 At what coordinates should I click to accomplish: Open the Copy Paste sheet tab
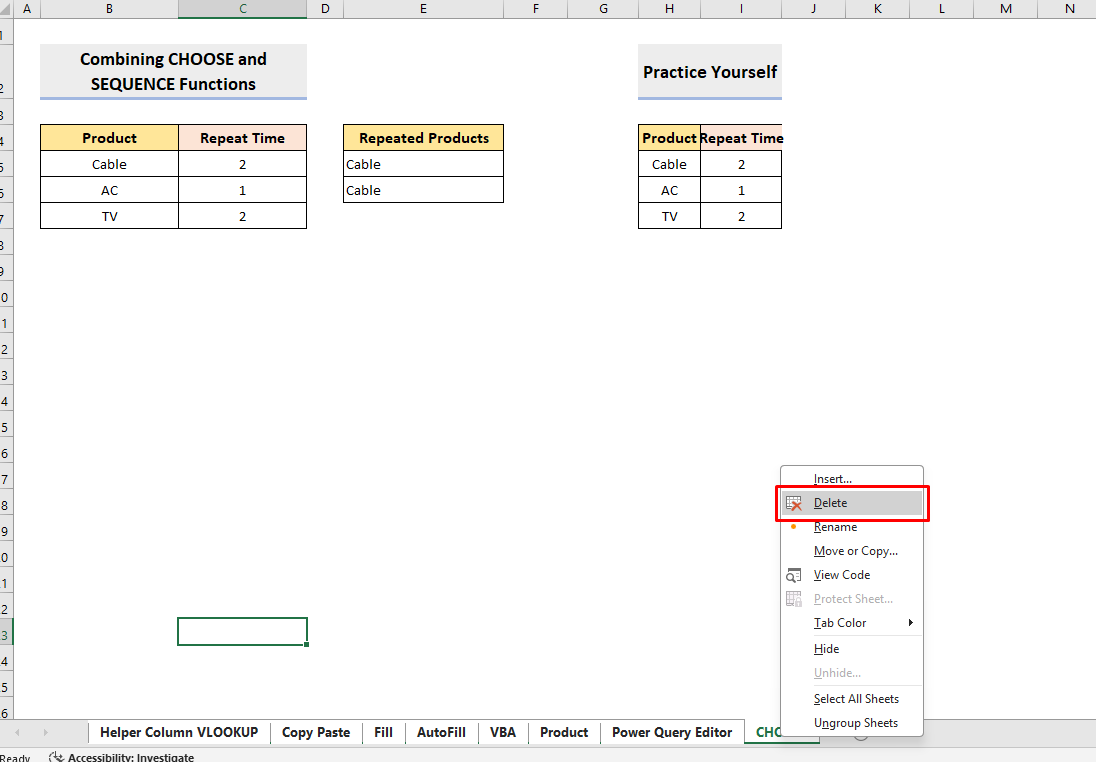click(x=316, y=733)
